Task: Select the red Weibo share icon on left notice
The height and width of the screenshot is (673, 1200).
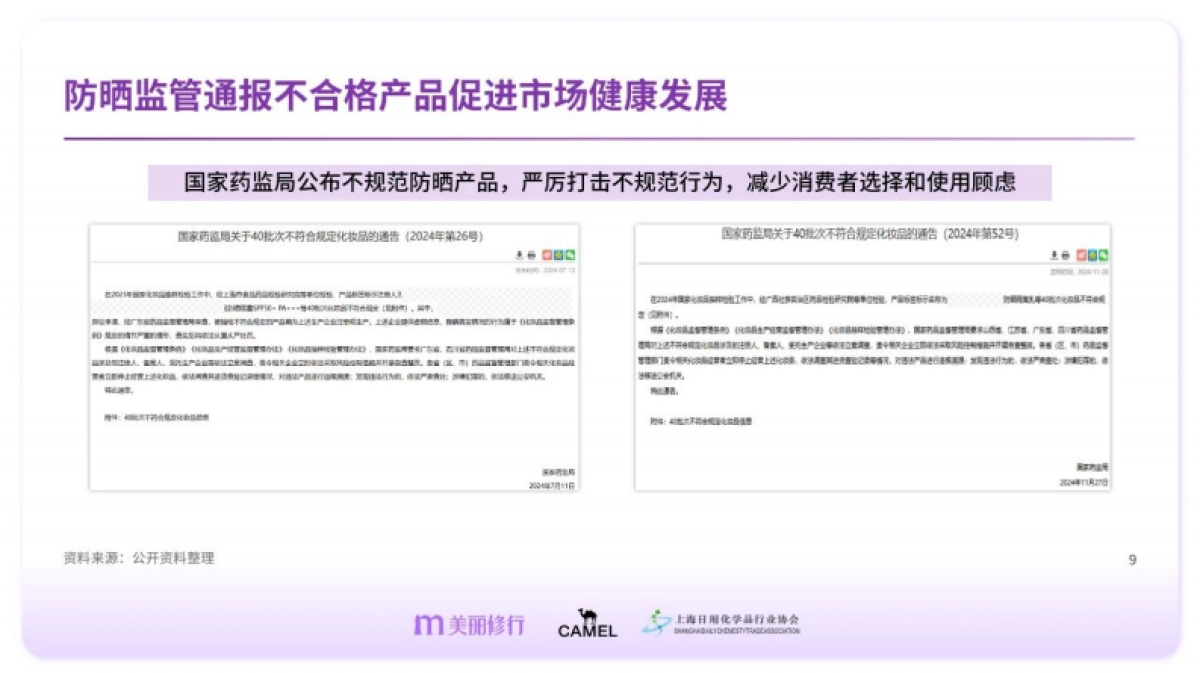Action: (546, 254)
